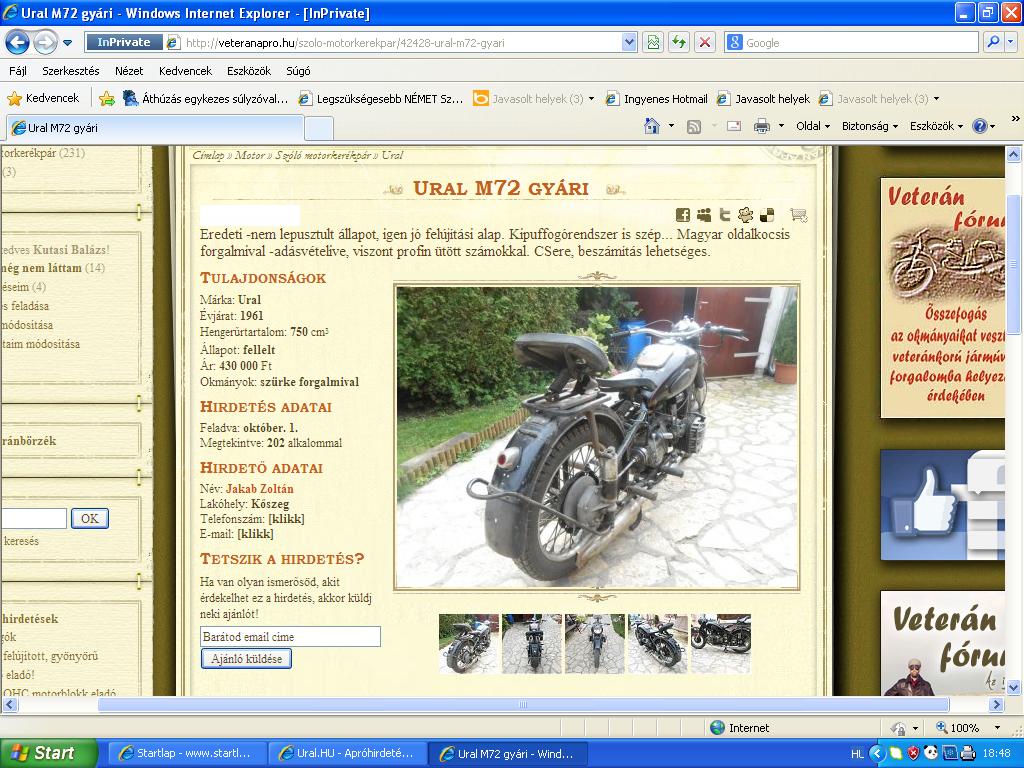Click the Delicious bookmark share icon
1024x768 pixels.
767,215
